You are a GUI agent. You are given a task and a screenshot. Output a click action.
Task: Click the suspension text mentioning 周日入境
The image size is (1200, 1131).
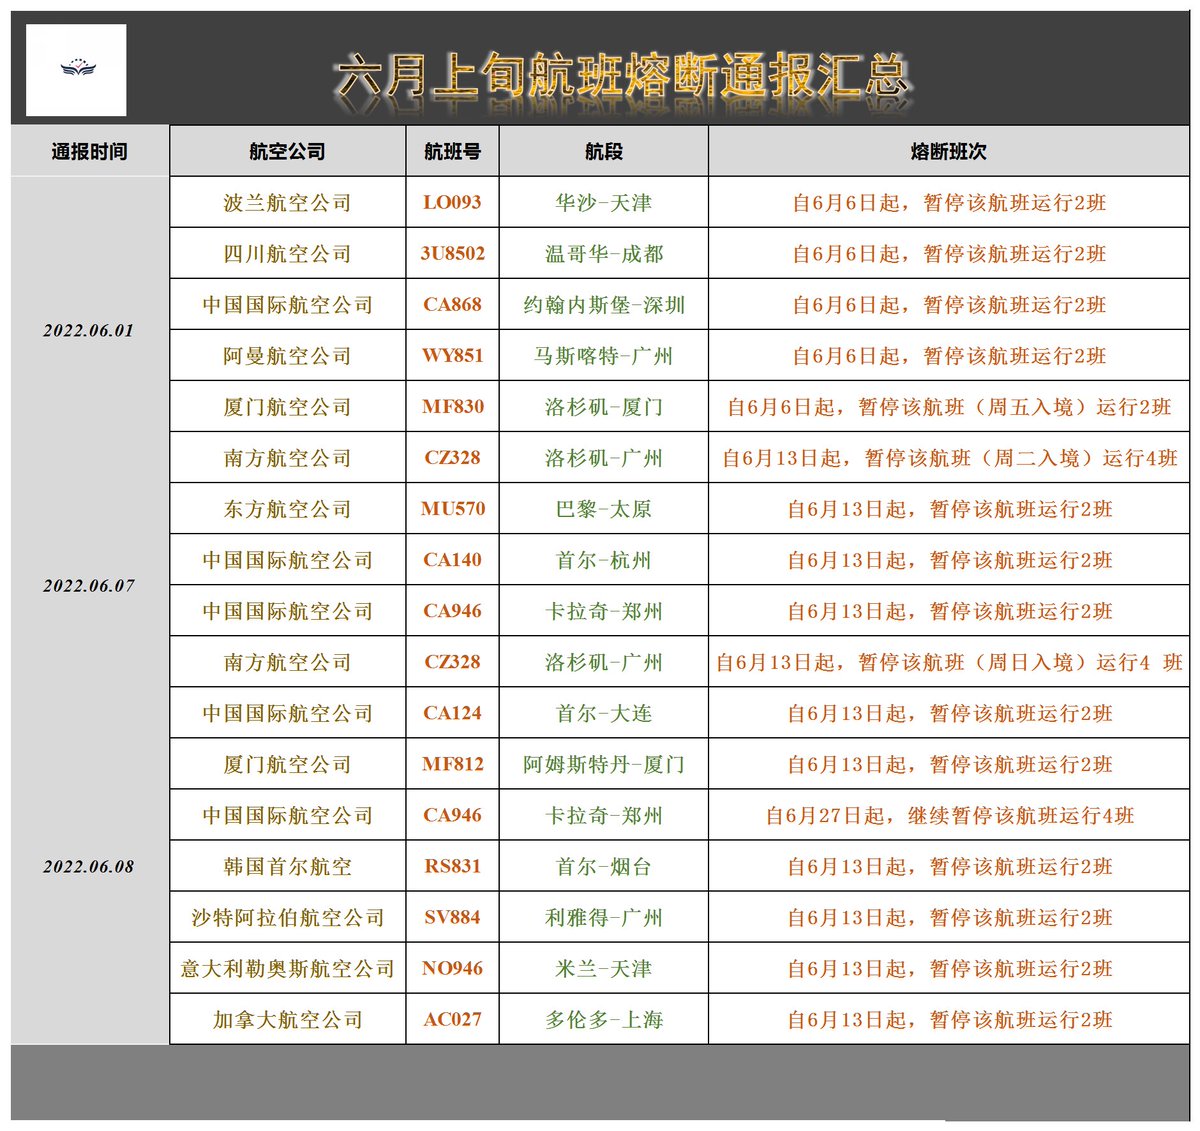click(x=949, y=662)
